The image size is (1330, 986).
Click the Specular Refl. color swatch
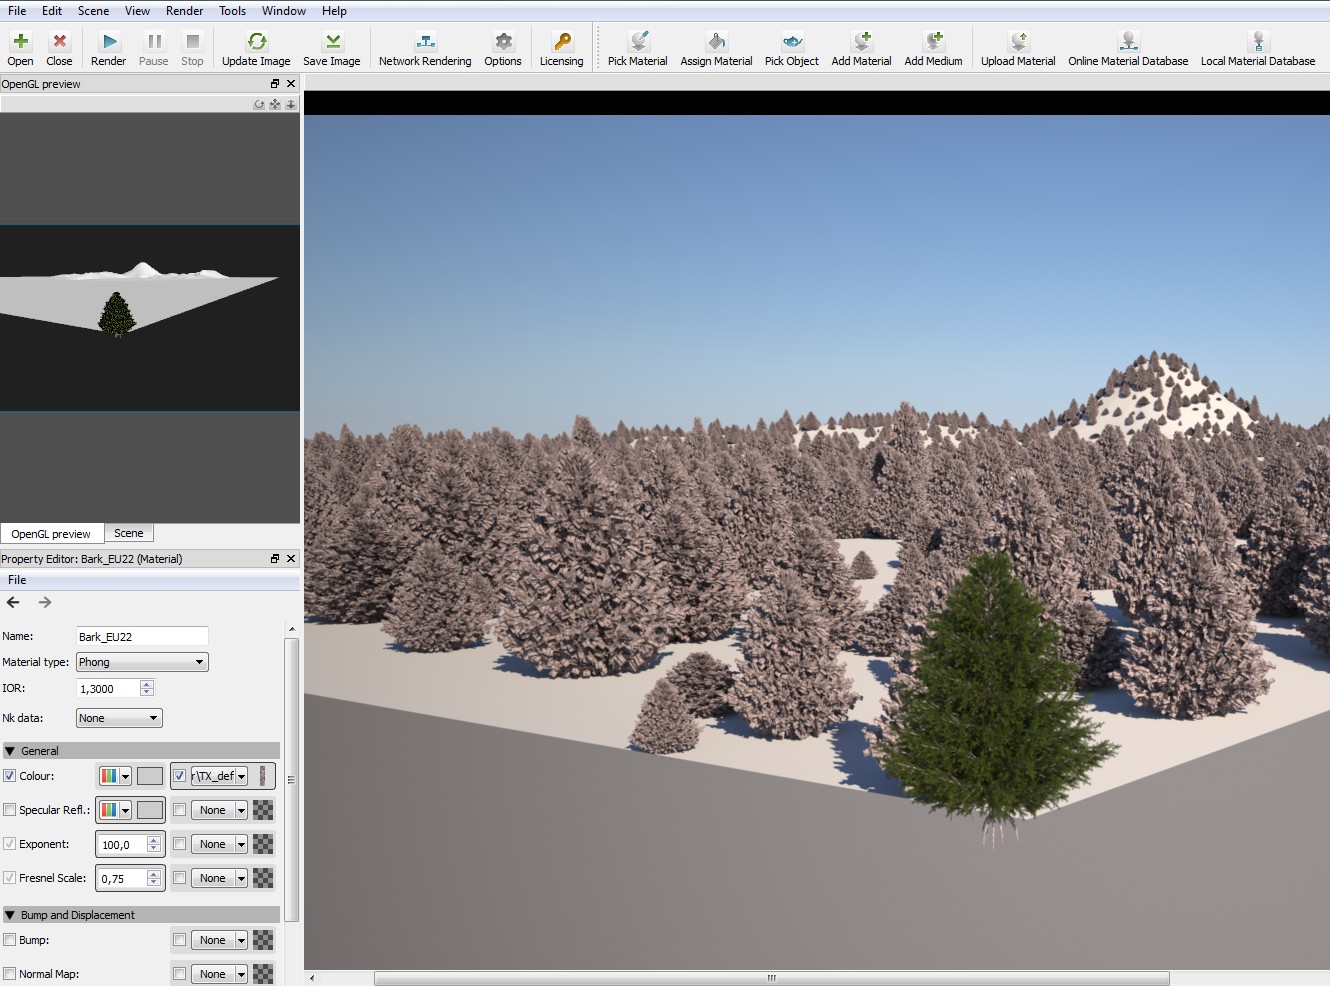150,810
